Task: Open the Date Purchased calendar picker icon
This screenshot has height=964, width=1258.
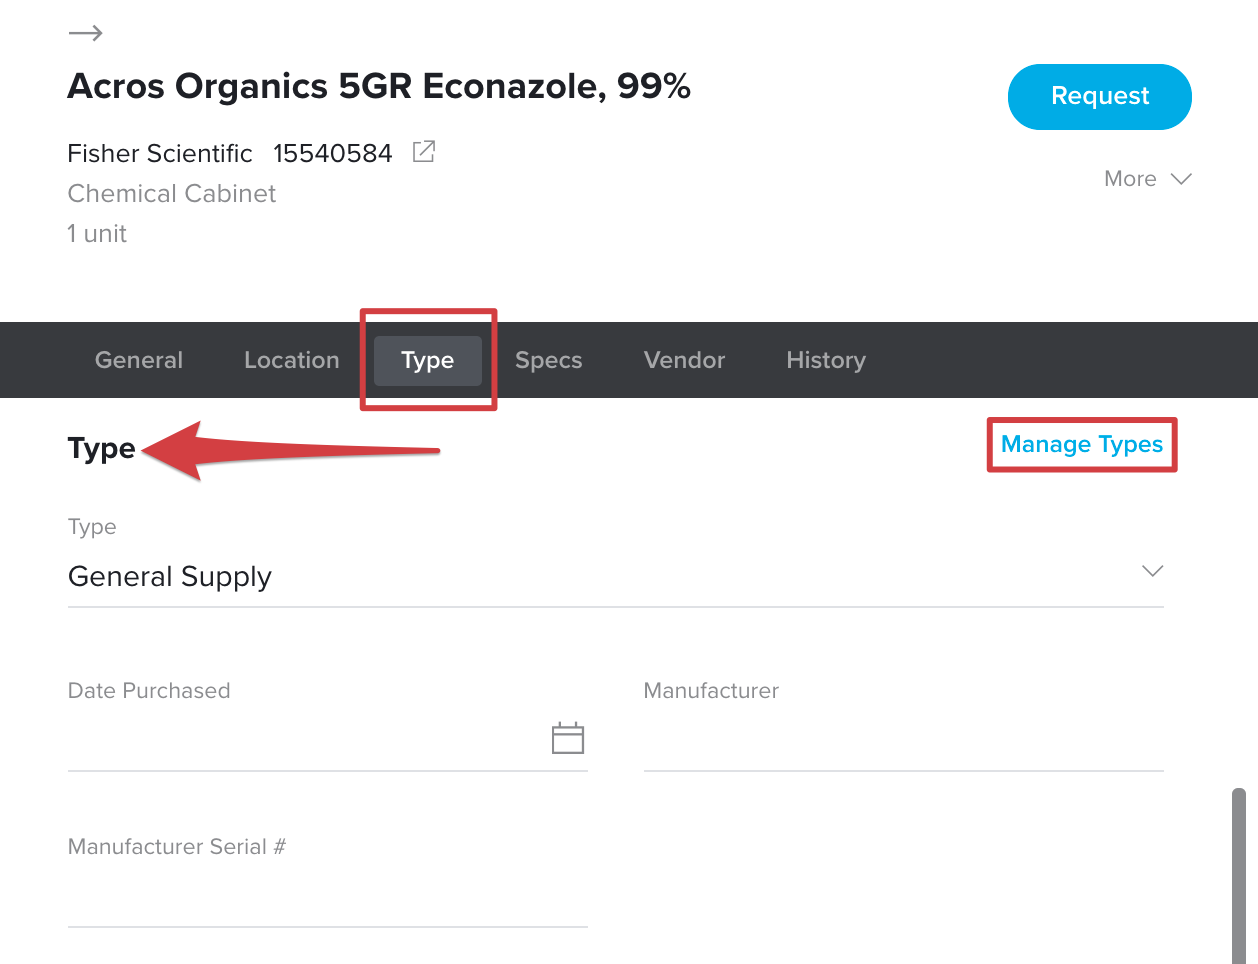Action: [x=568, y=738]
